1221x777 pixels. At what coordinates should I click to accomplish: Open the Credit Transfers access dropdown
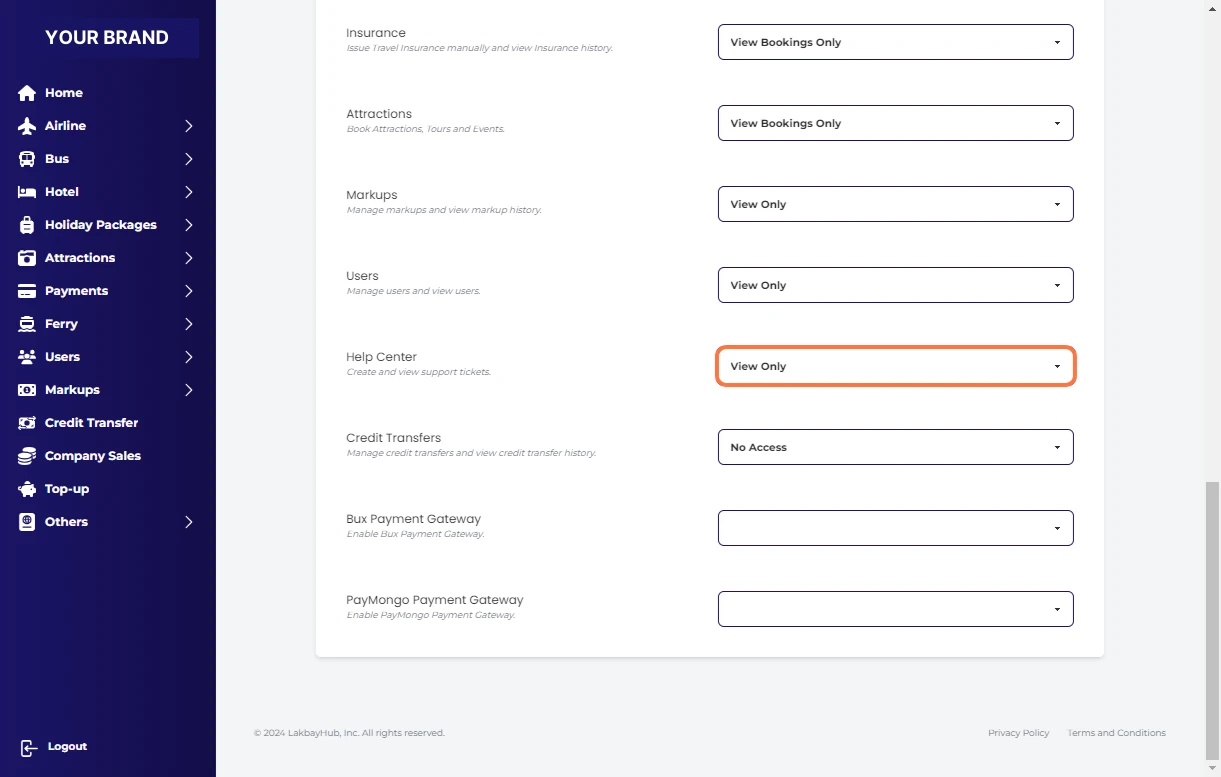click(x=895, y=447)
